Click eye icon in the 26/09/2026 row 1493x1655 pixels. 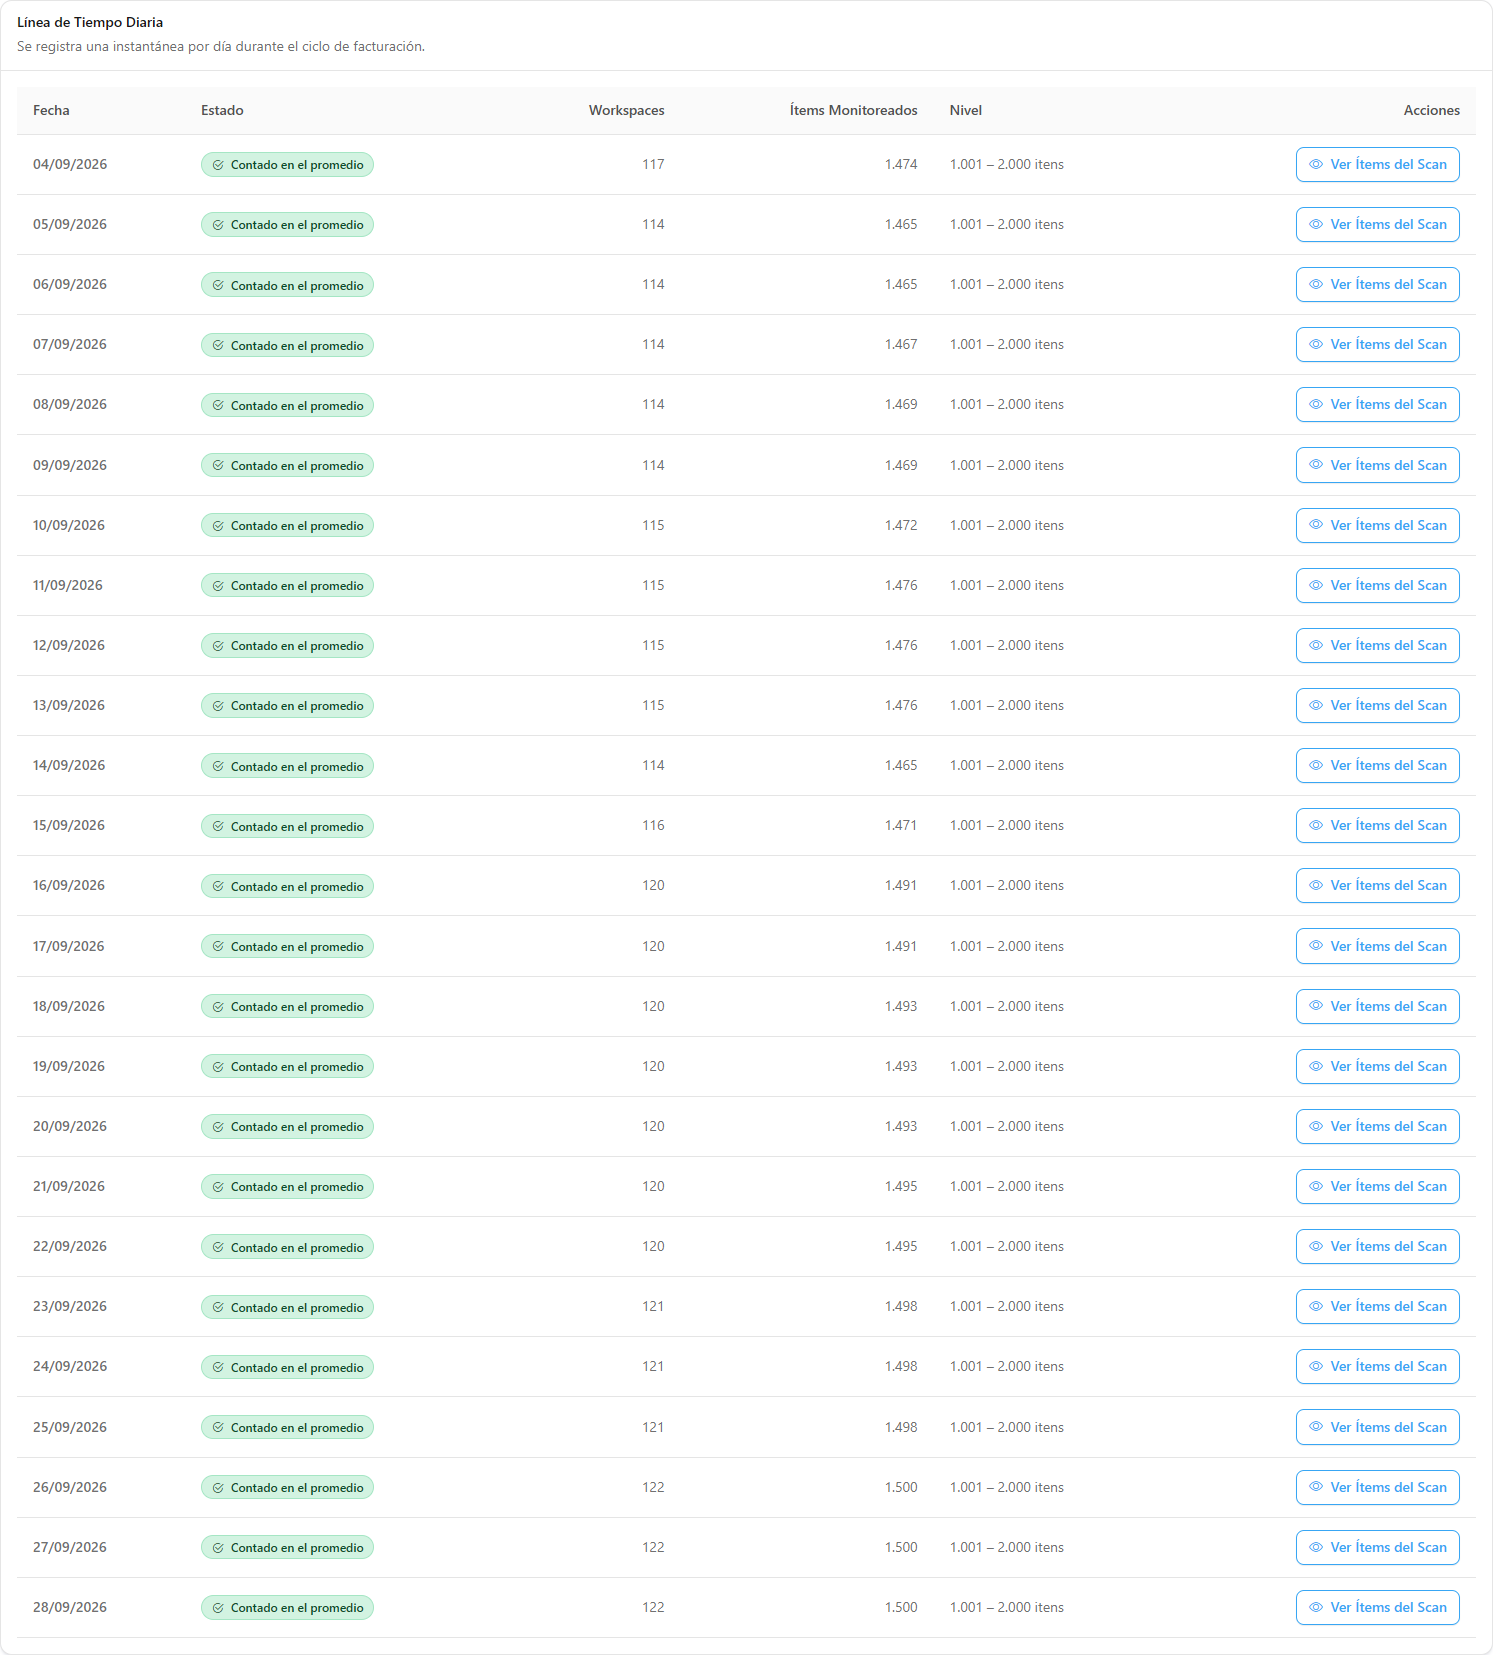[x=1316, y=1487]
